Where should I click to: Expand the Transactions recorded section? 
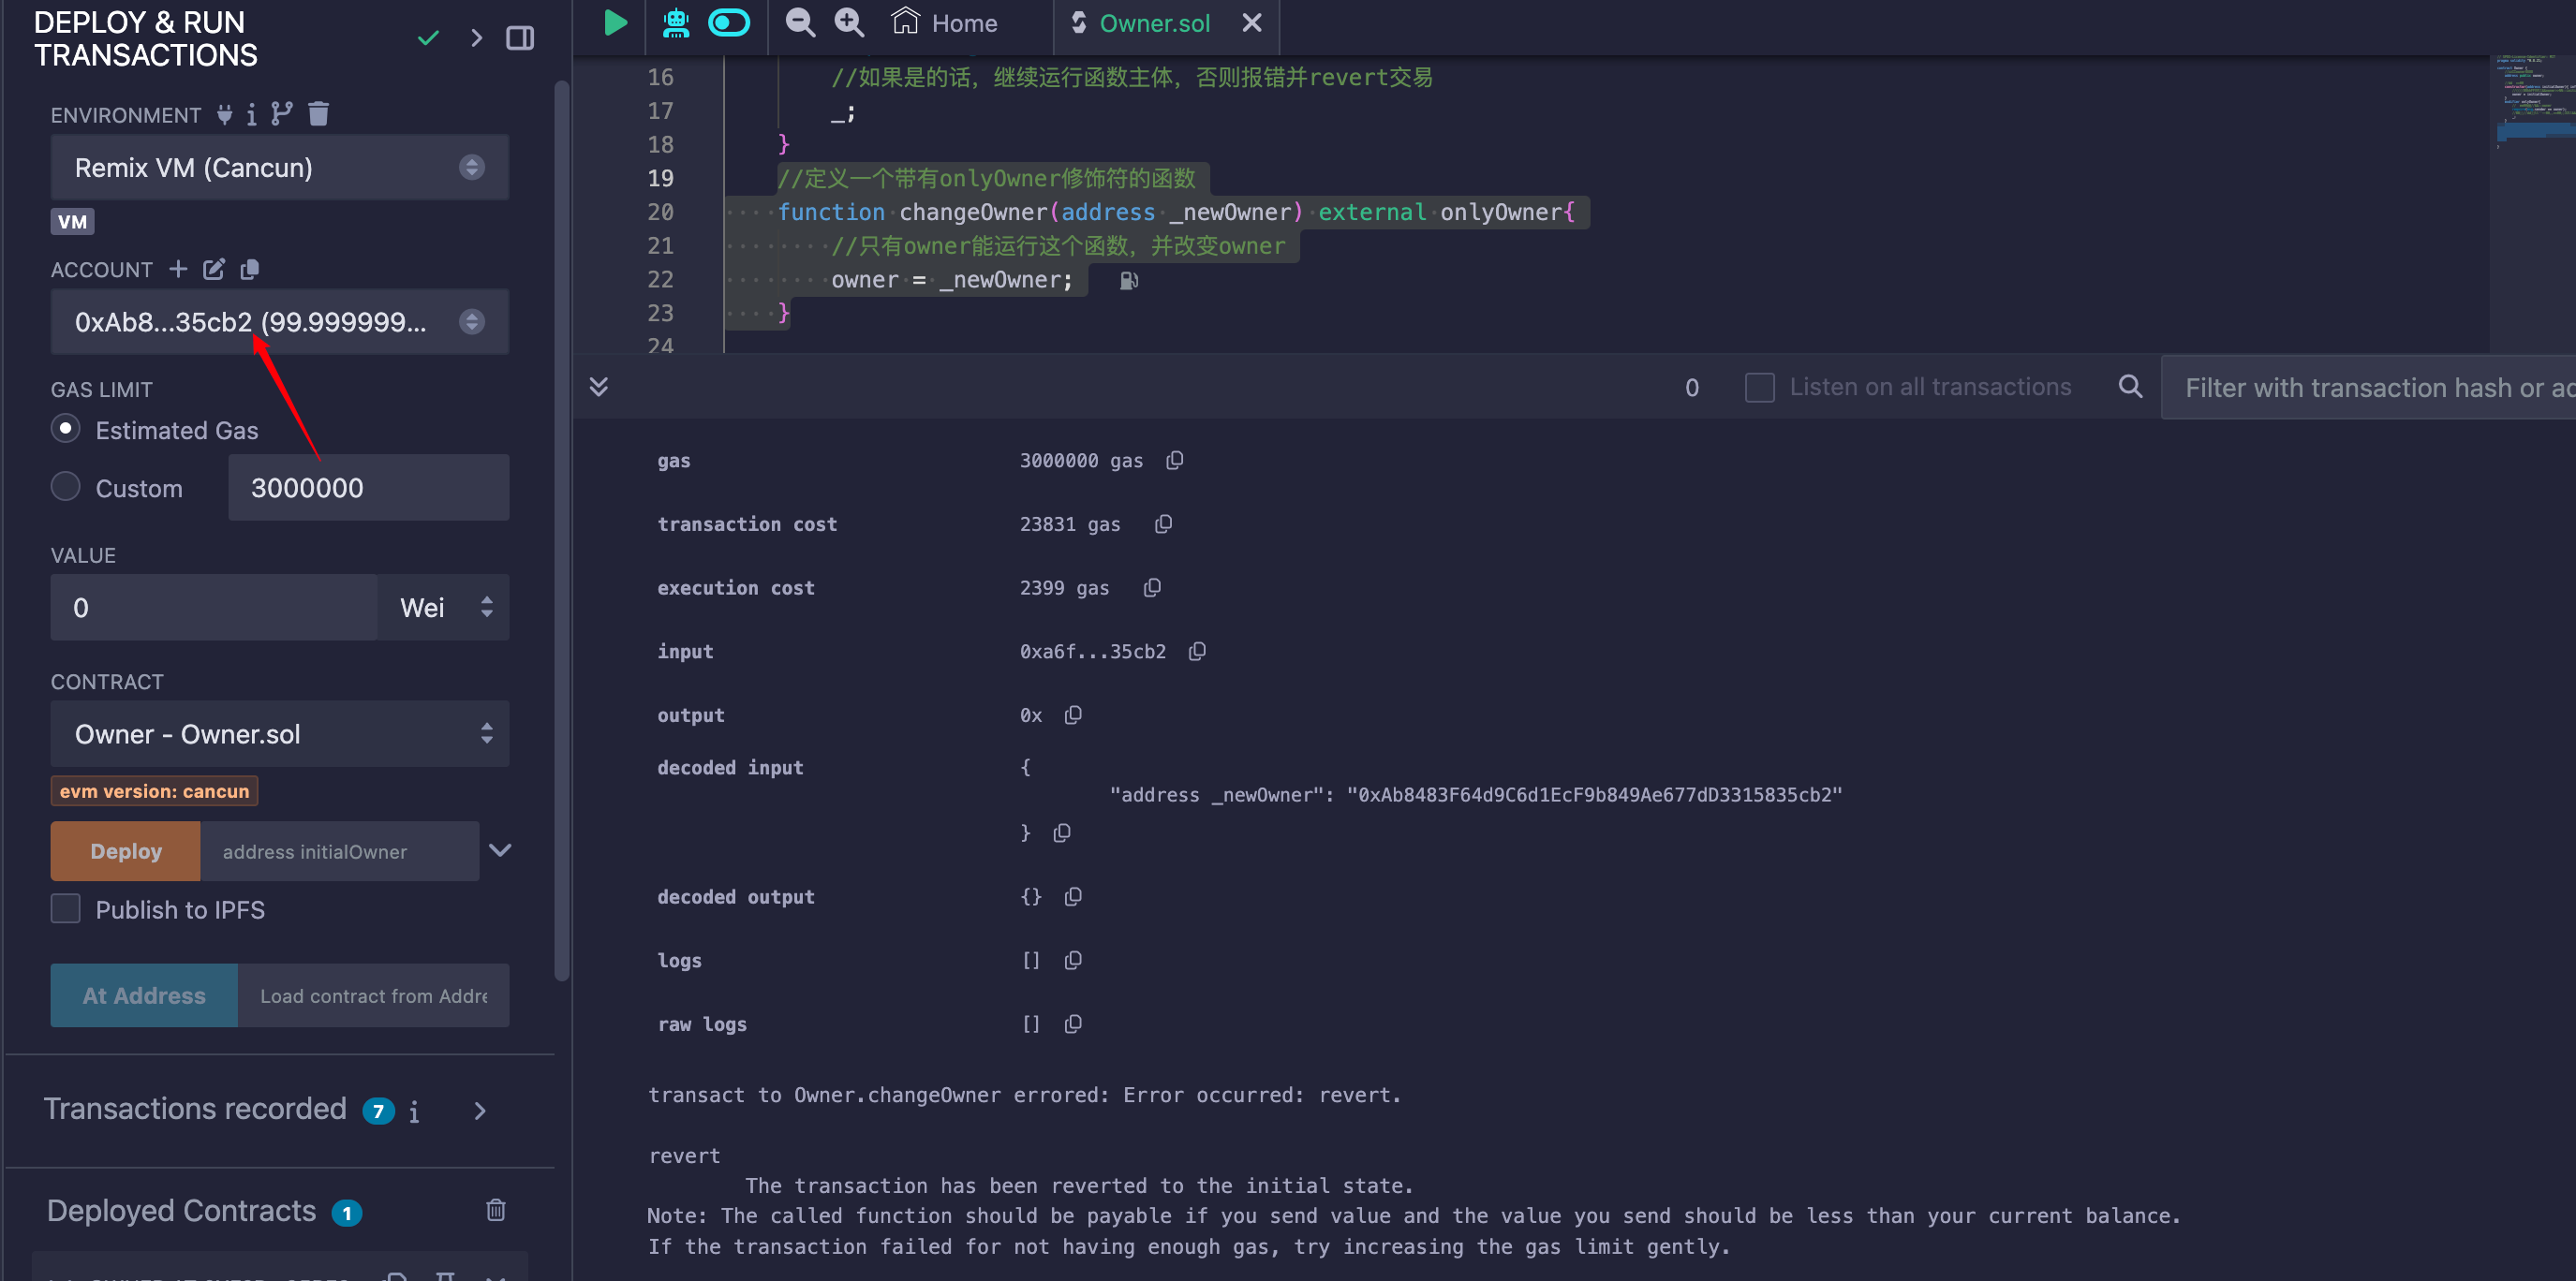click(x=480, y=1111)
